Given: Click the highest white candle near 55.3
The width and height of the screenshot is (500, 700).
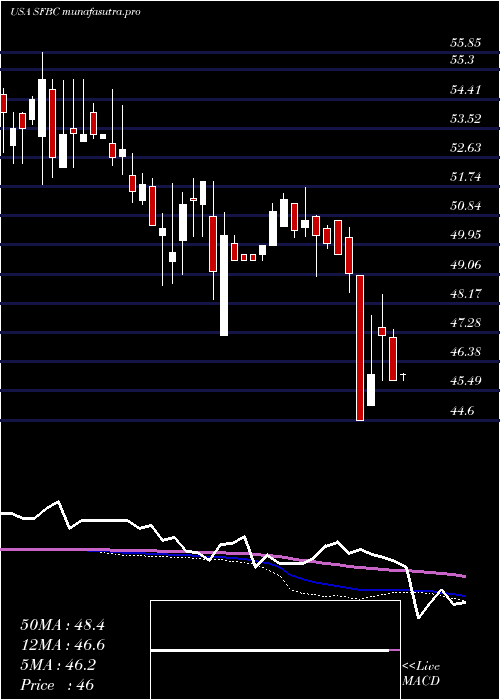Looking at the screenshot, I should coord(42,108).
